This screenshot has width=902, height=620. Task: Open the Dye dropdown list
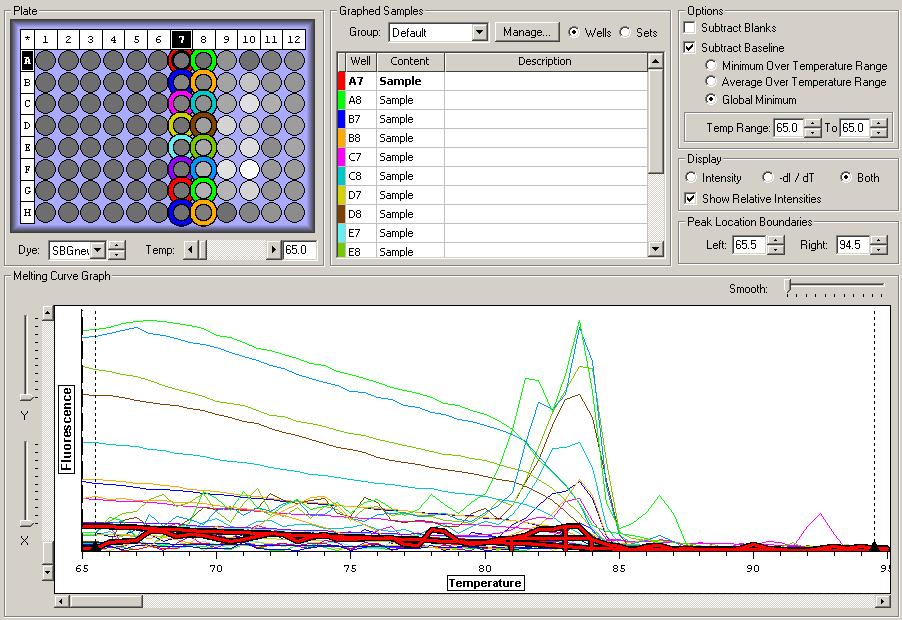click(98, 250)
